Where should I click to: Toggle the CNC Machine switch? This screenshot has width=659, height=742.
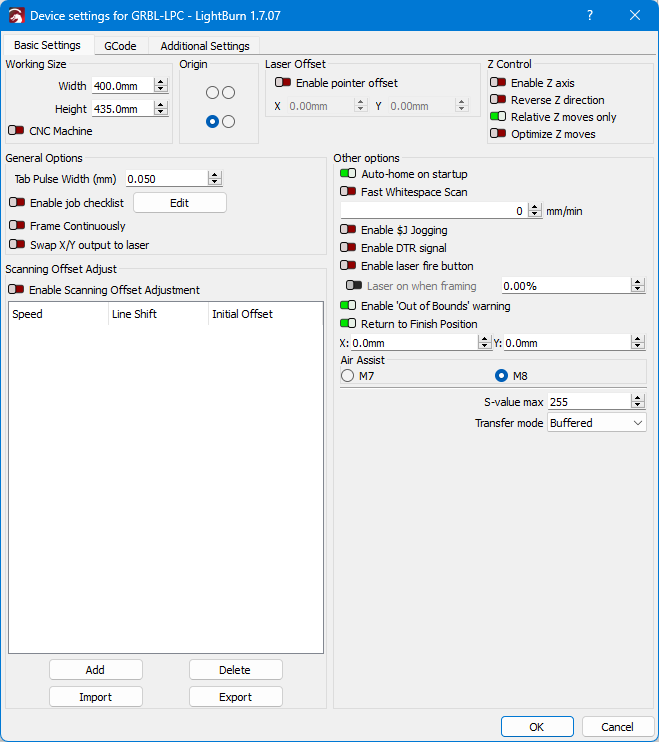click(x=16, y=130)
